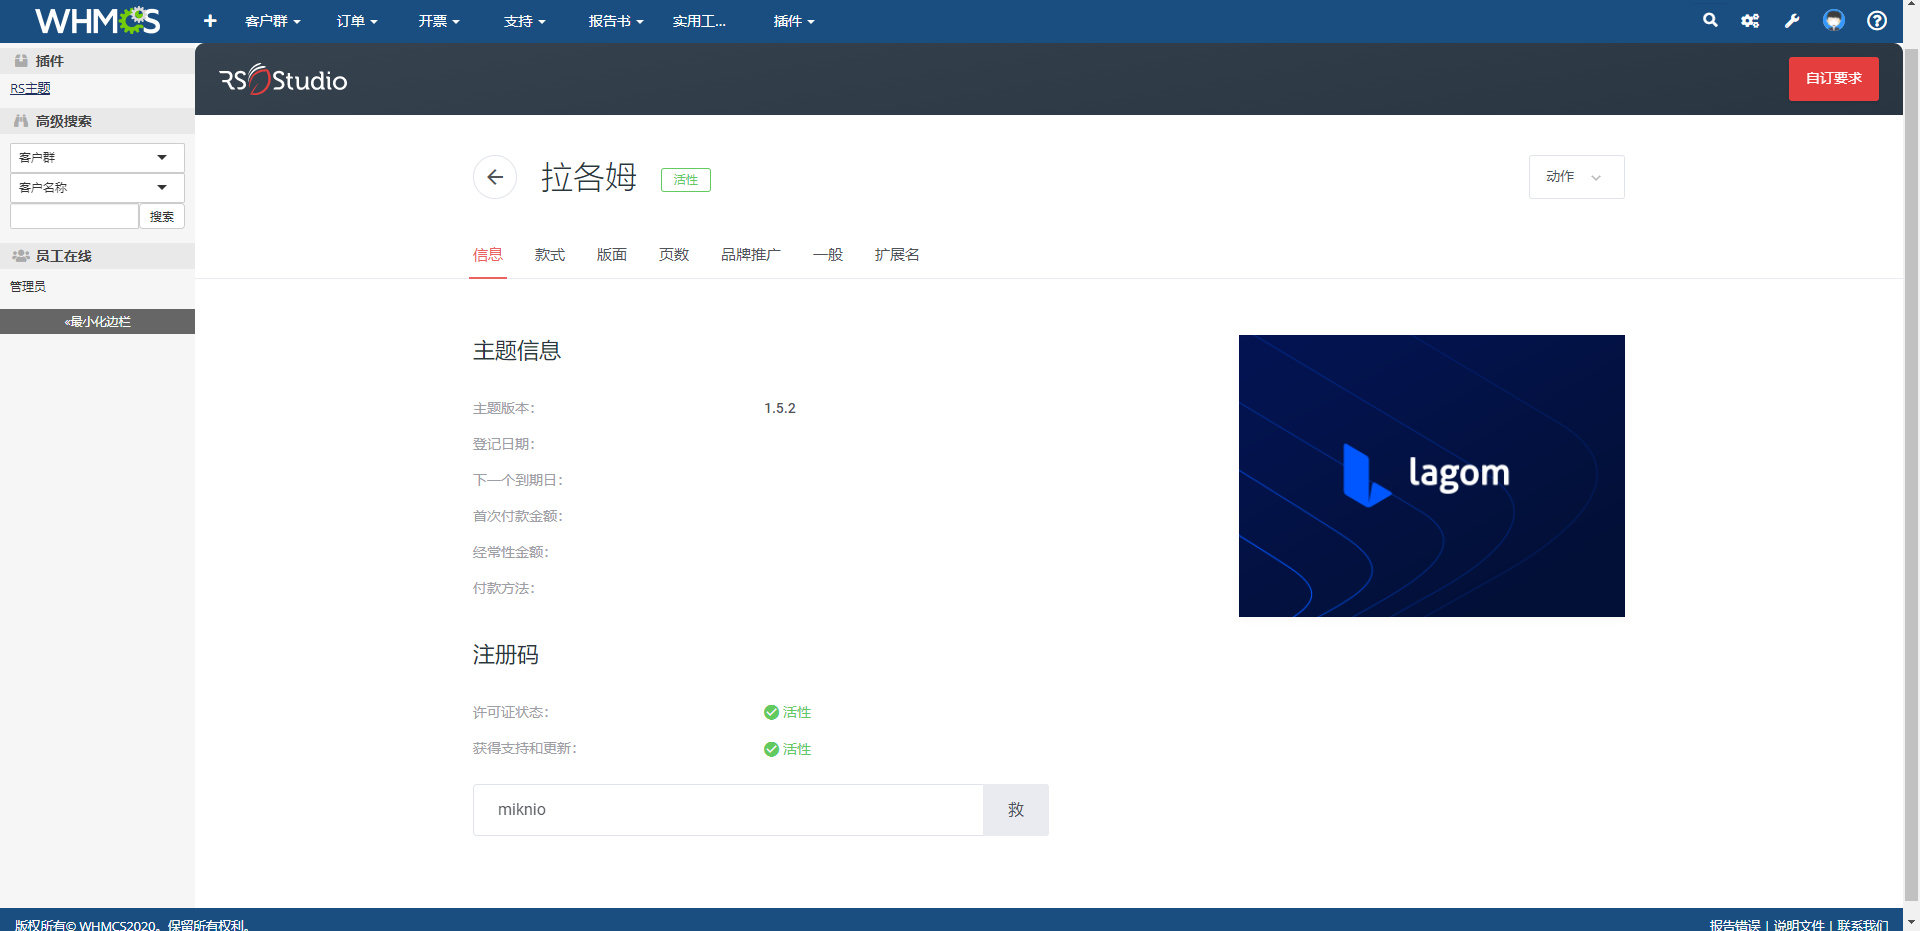1920x931 pixels.
Task: Click the miknio license key input field
Action: coord(728,809)
